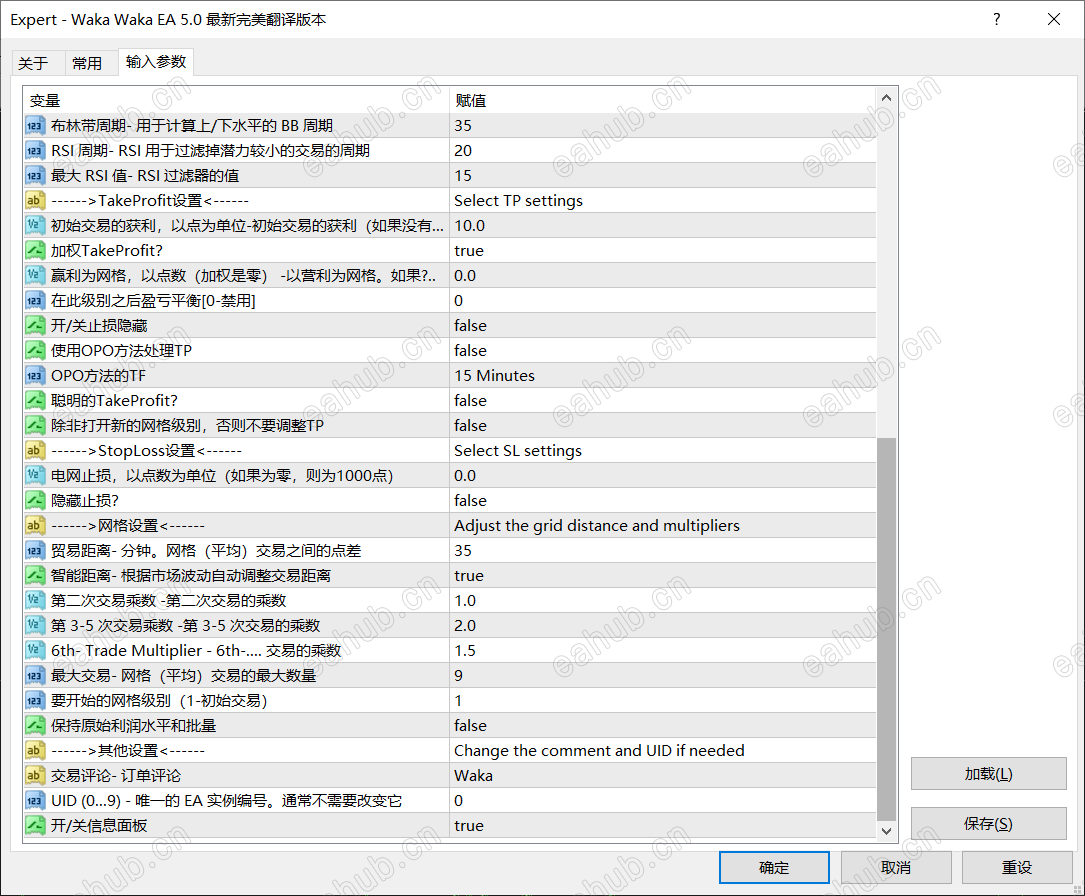This screenshot has height=896, width=1085.
Task: Click the double-type icon beside 赢利为网格 row
Action: [x=35, y=275]
